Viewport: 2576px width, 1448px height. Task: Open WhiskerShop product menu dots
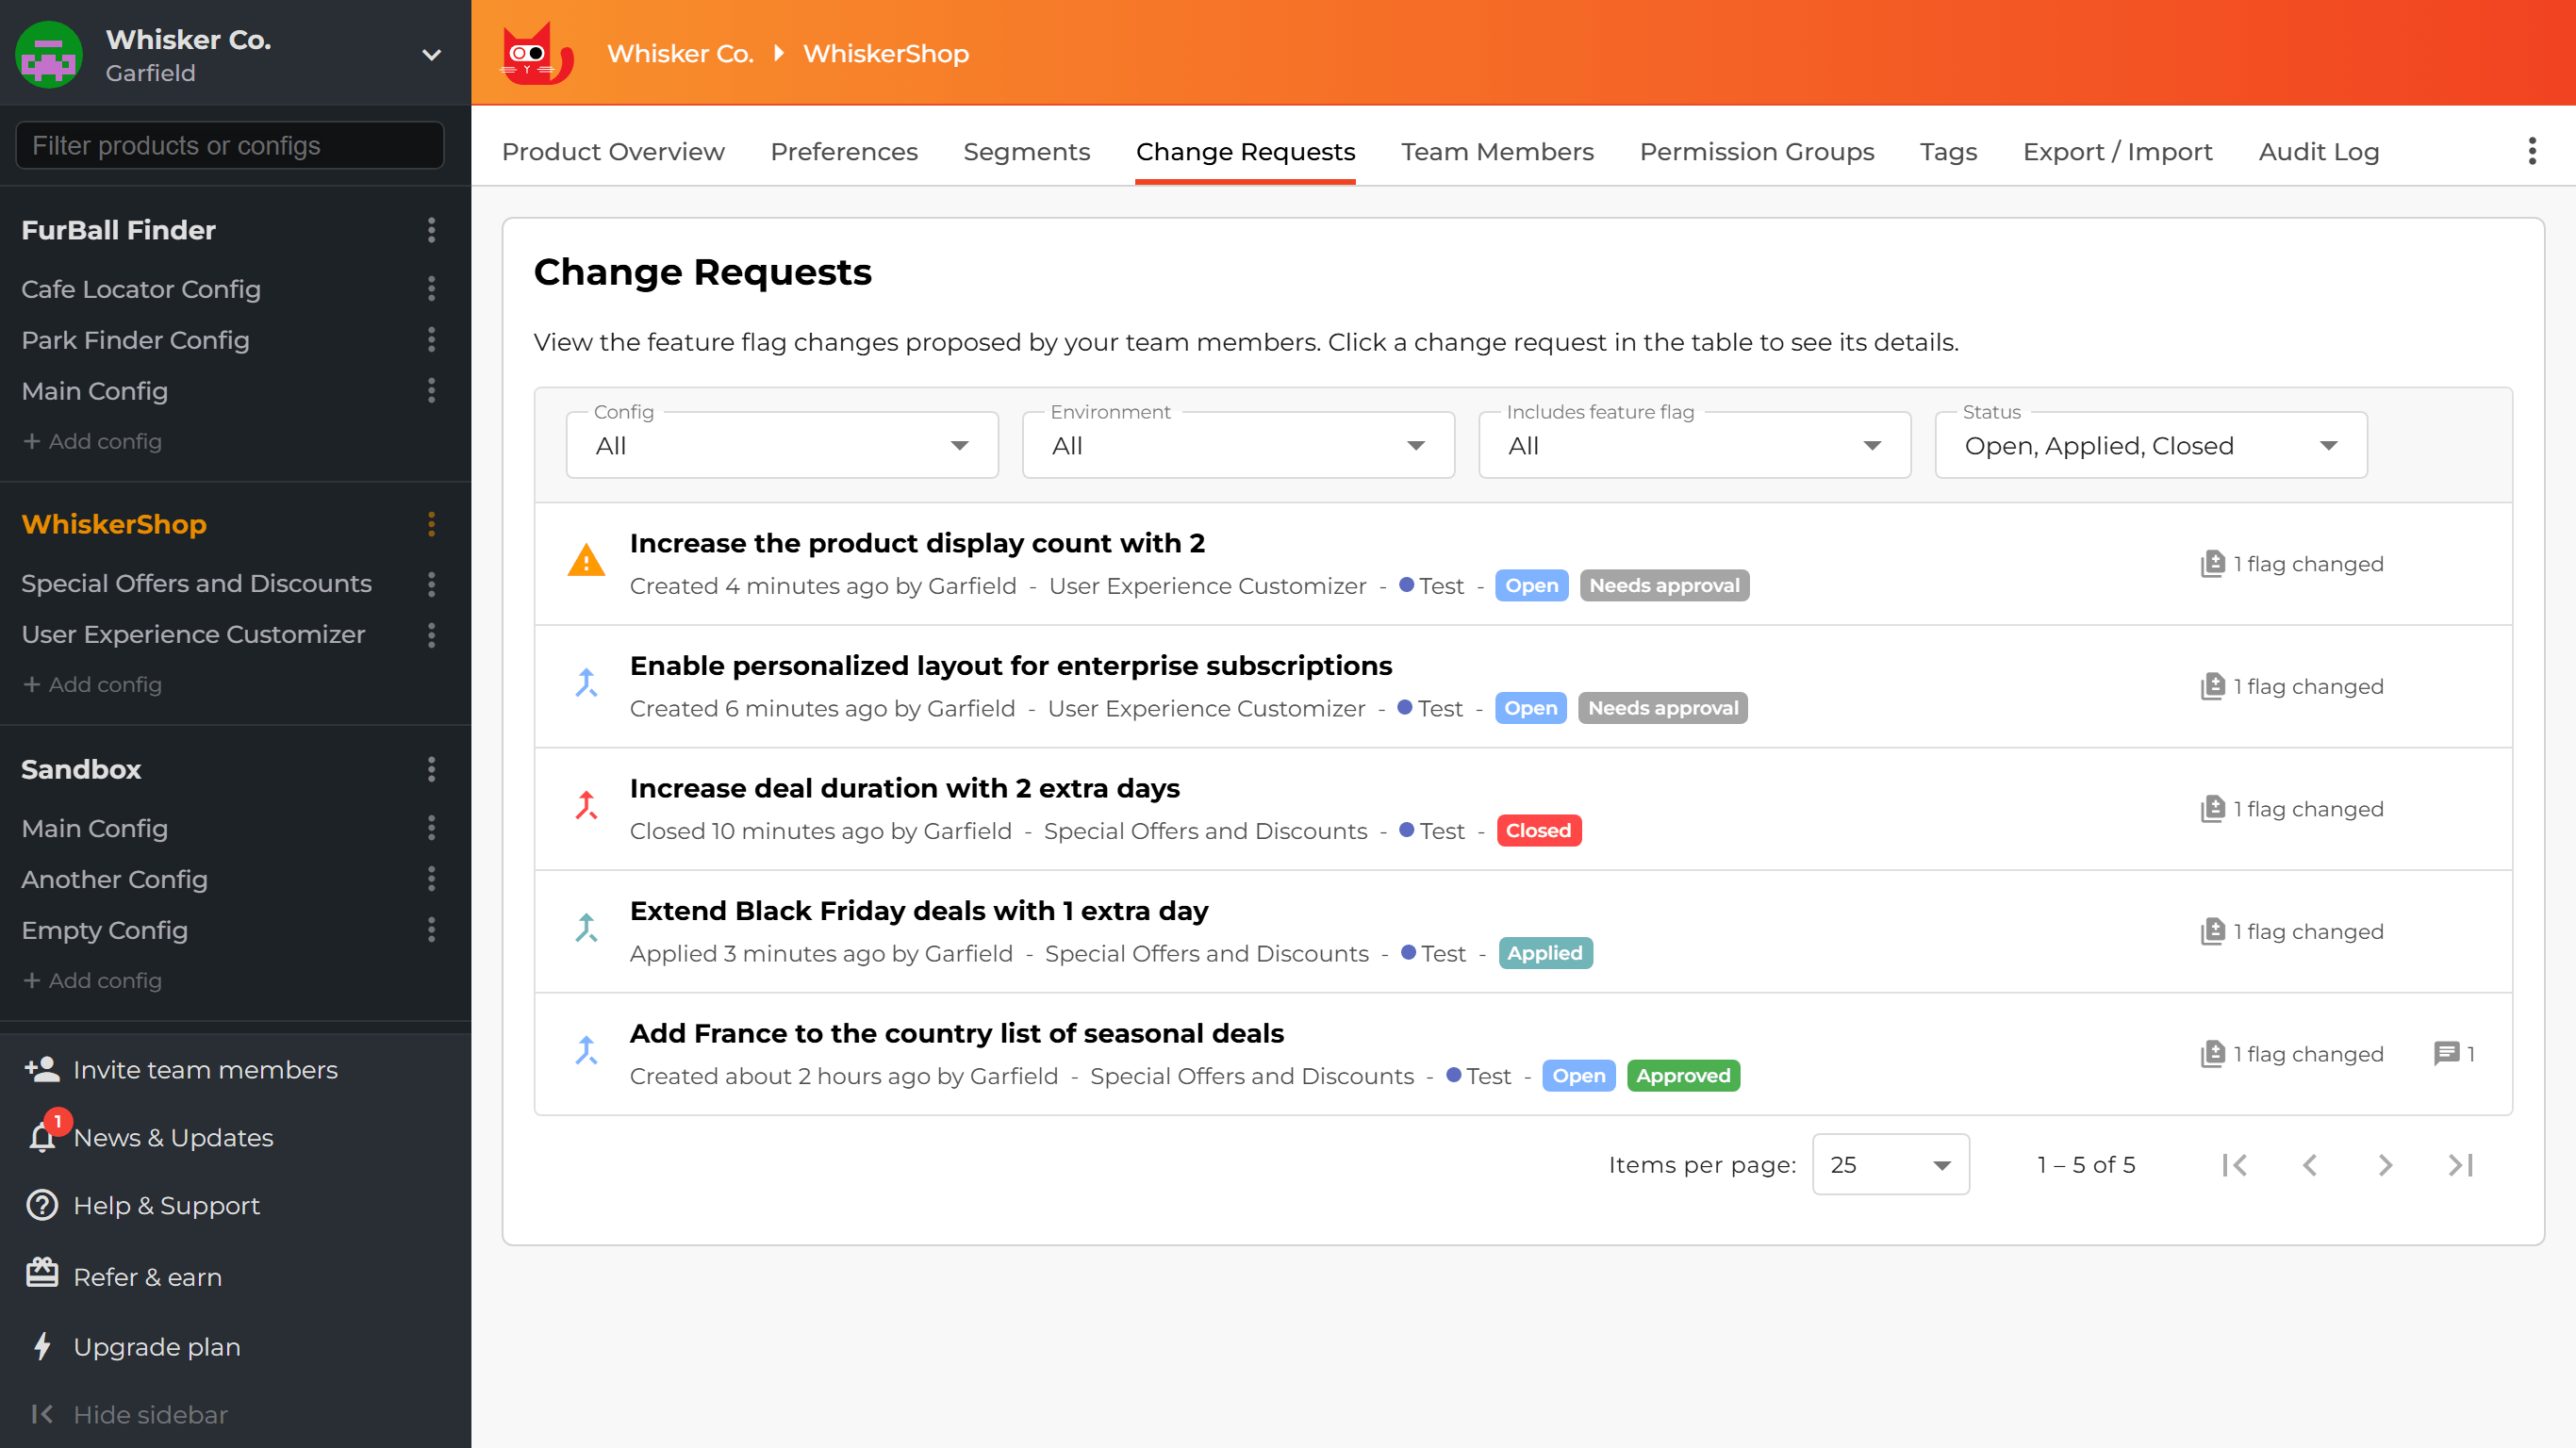(x=431, y=524)
